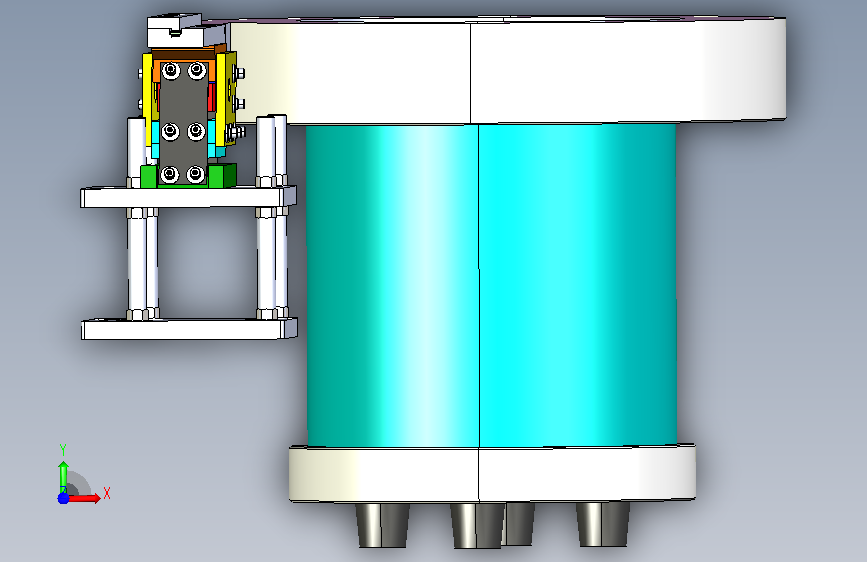Viewport: 867px width, 562px height.
Task: Pick the leftmost grey conical foot
Action: [x=382, y=525]
